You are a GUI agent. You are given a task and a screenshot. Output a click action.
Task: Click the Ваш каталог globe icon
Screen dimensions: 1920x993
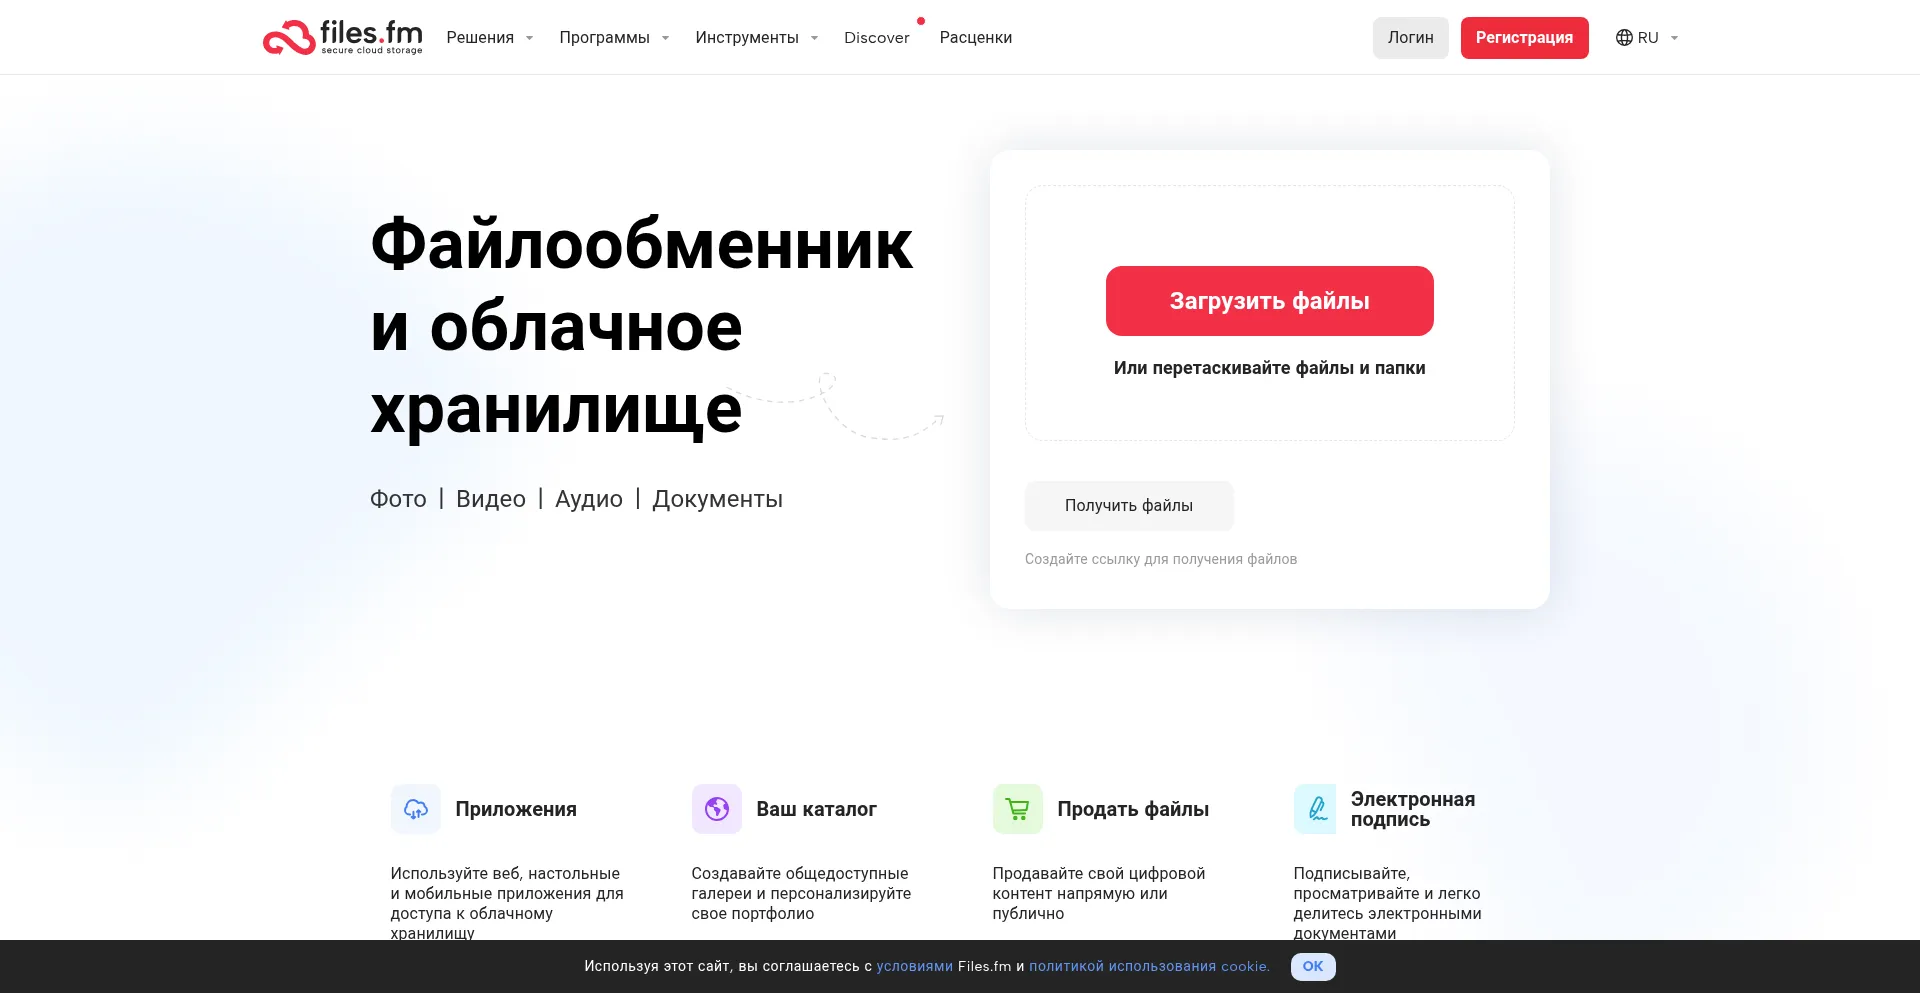point(717,809)
